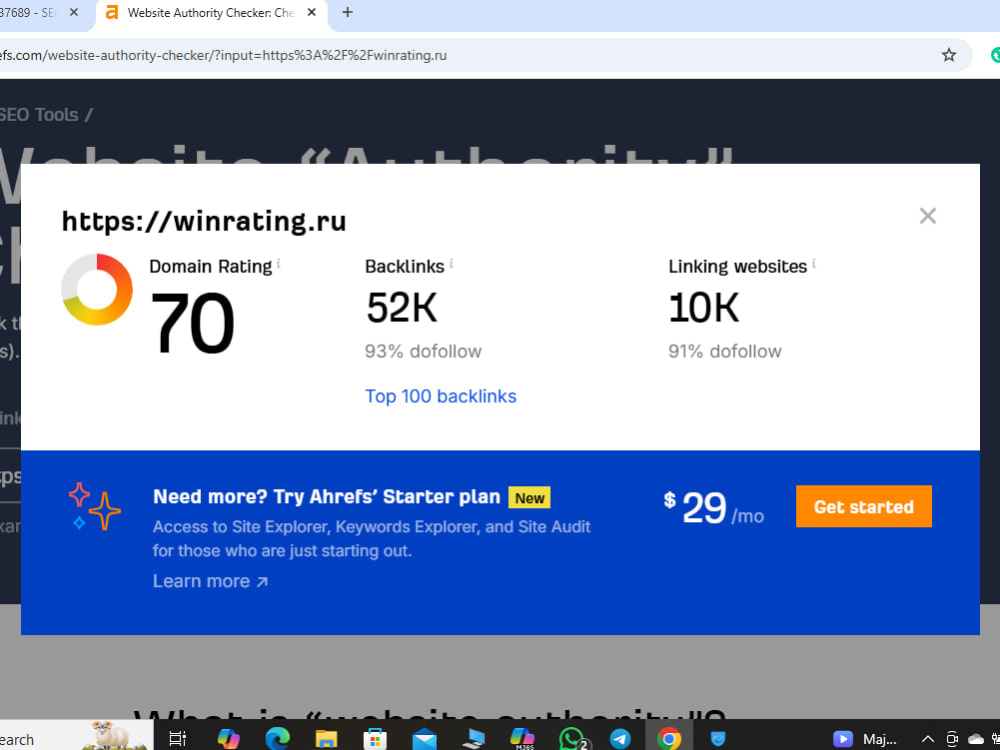Viewport: 1000px width, 750px height.
Task: Bookmark this page with the star icon
Action: click(x=948, y=55)
